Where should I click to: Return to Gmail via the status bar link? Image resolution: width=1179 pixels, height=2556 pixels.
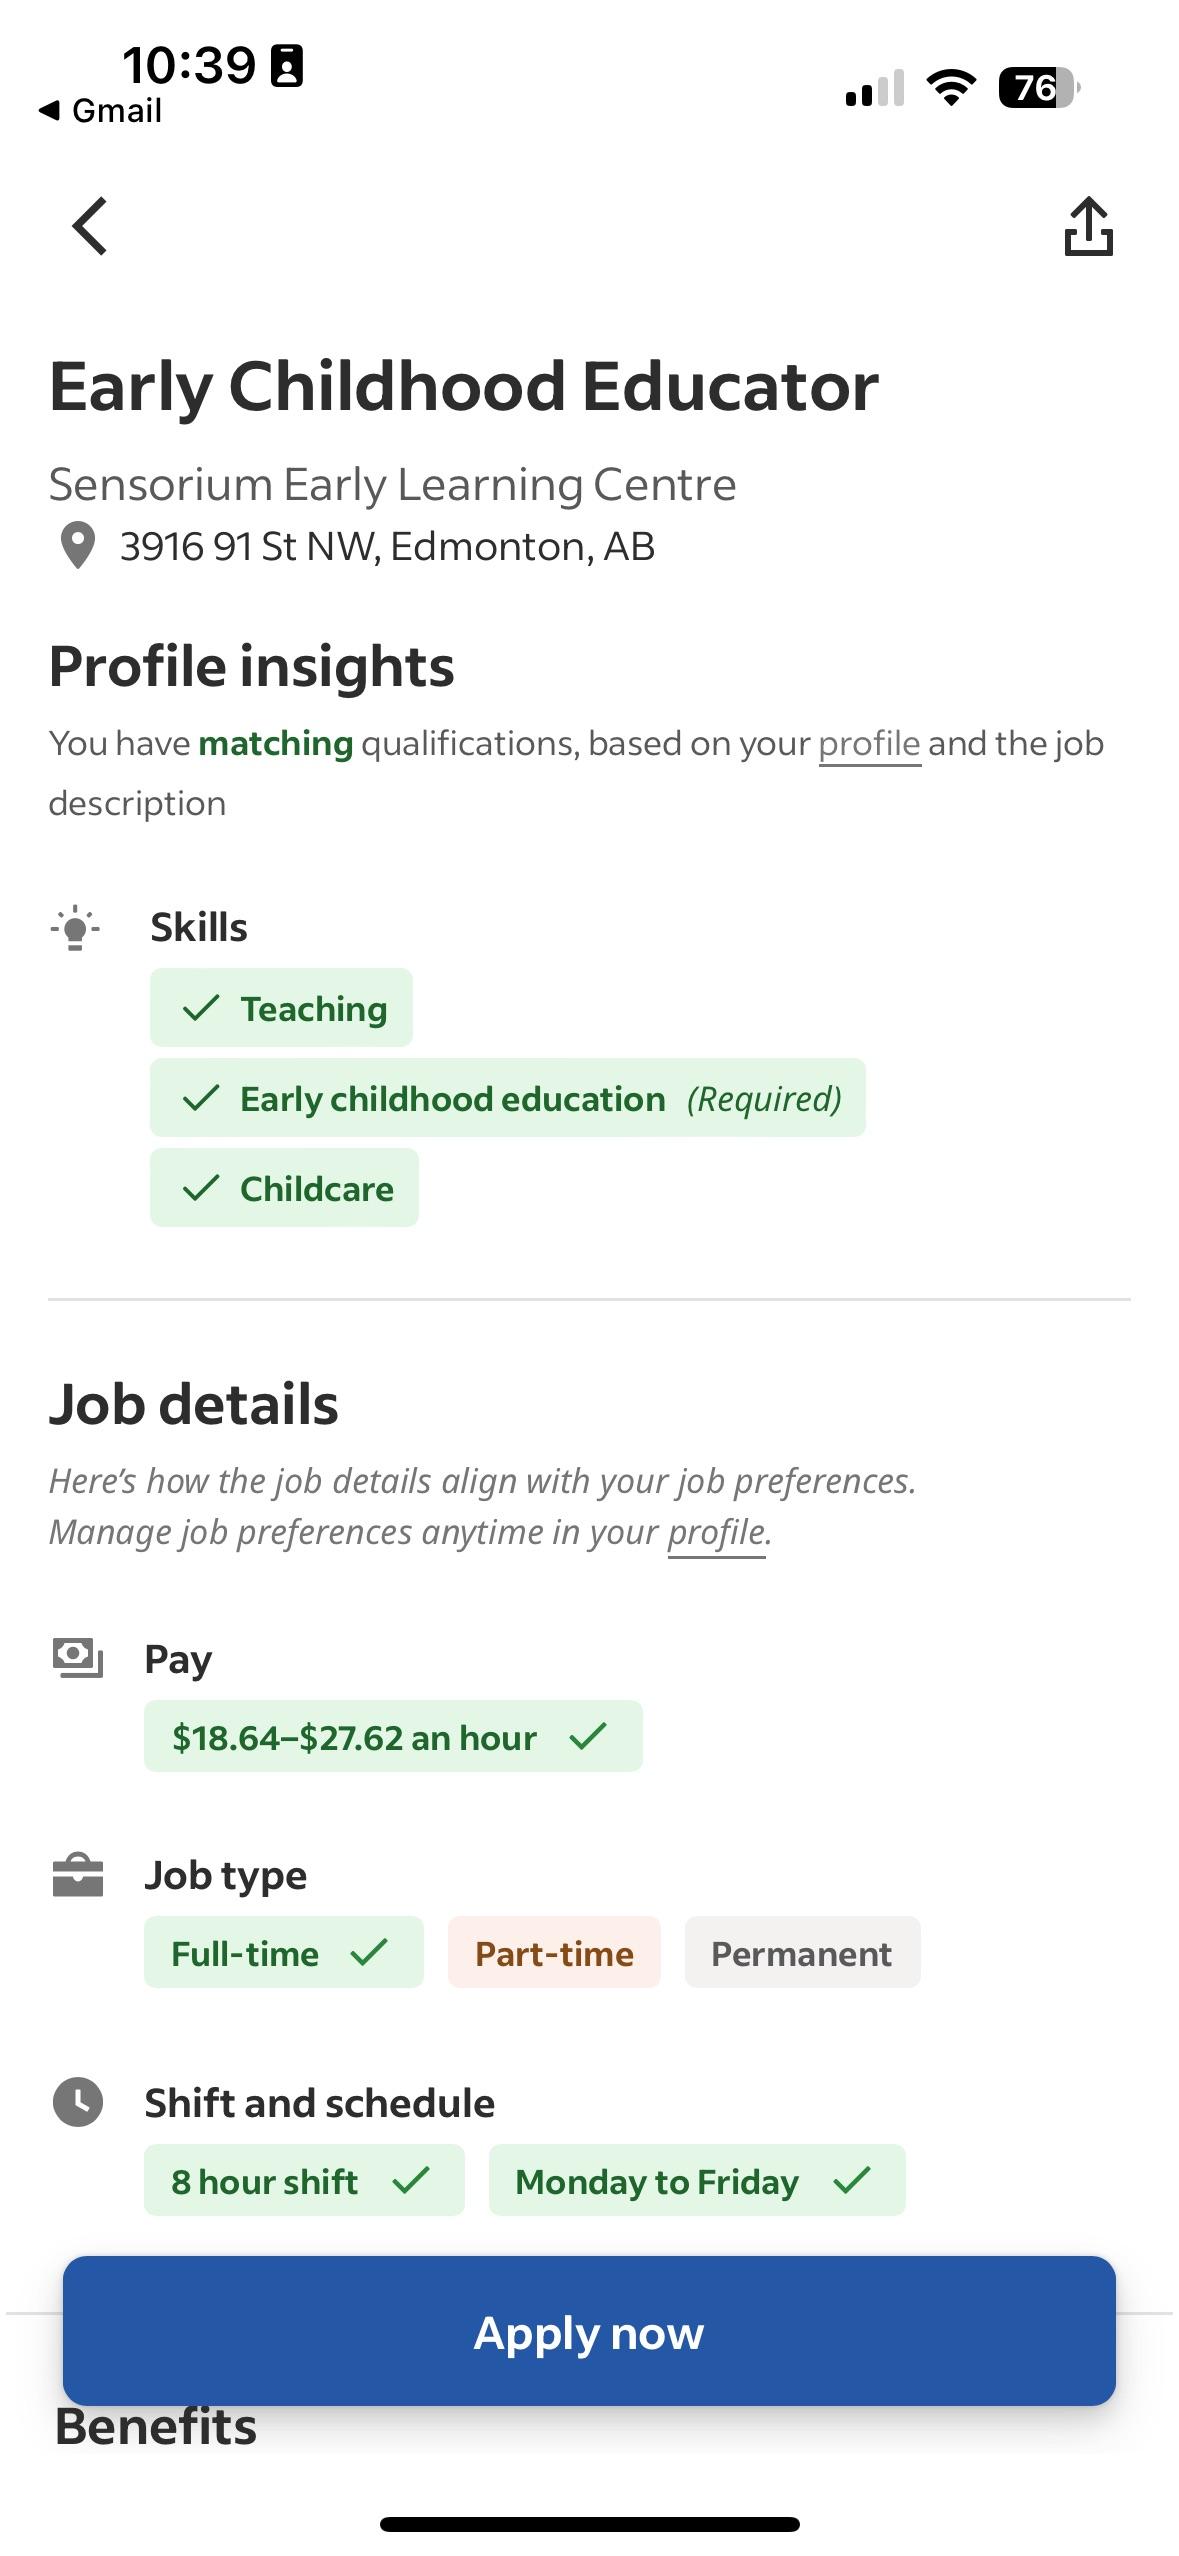tap(105, 110)
